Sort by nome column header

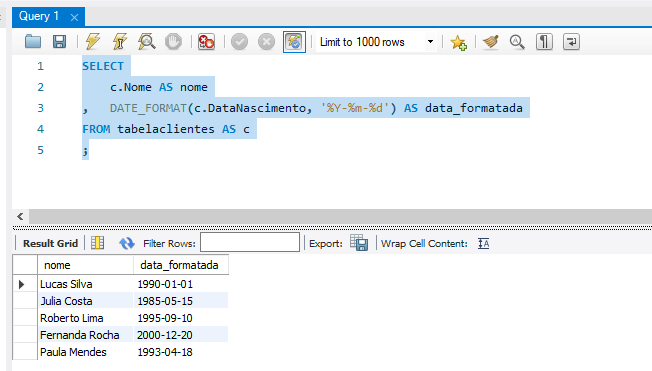[86, 265]
